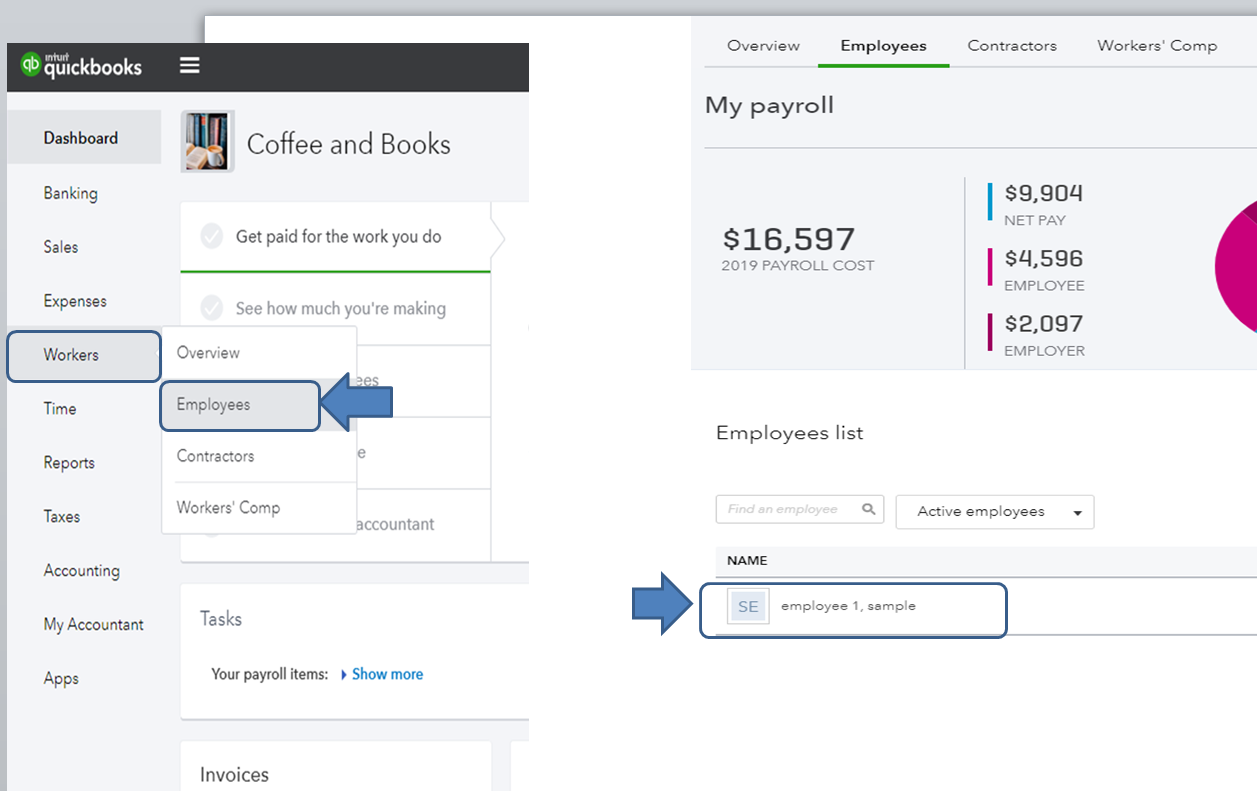
Task: Switch to the Workers' Comp tab in payroll
Action: tap(1157, 46)
